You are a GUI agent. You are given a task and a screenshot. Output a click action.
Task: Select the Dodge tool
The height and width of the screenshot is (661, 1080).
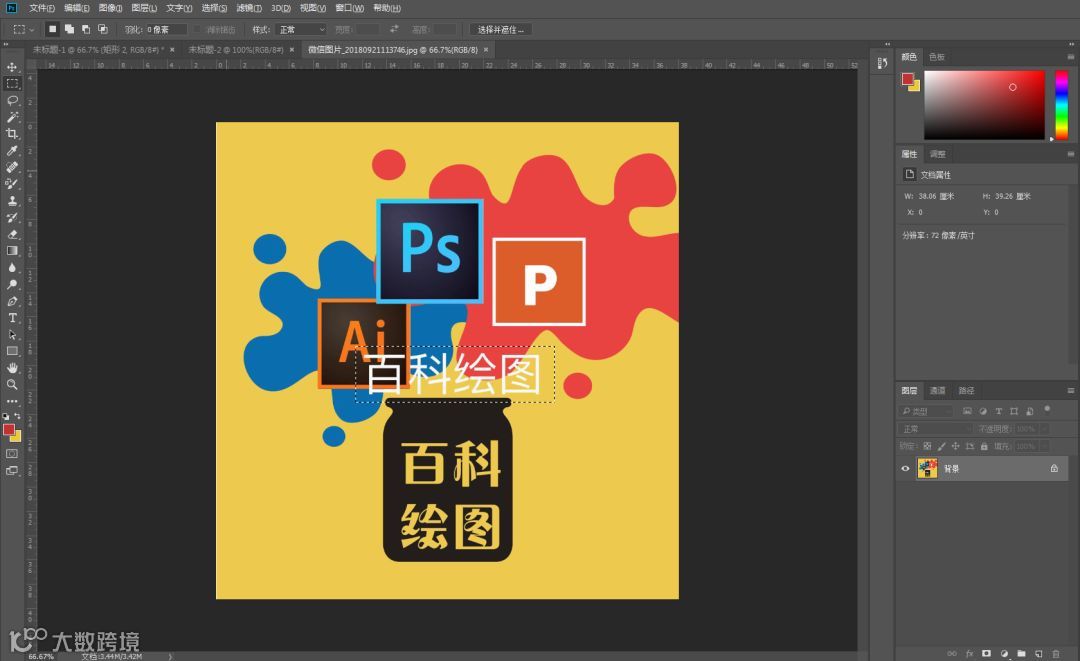tap(12, 284)
